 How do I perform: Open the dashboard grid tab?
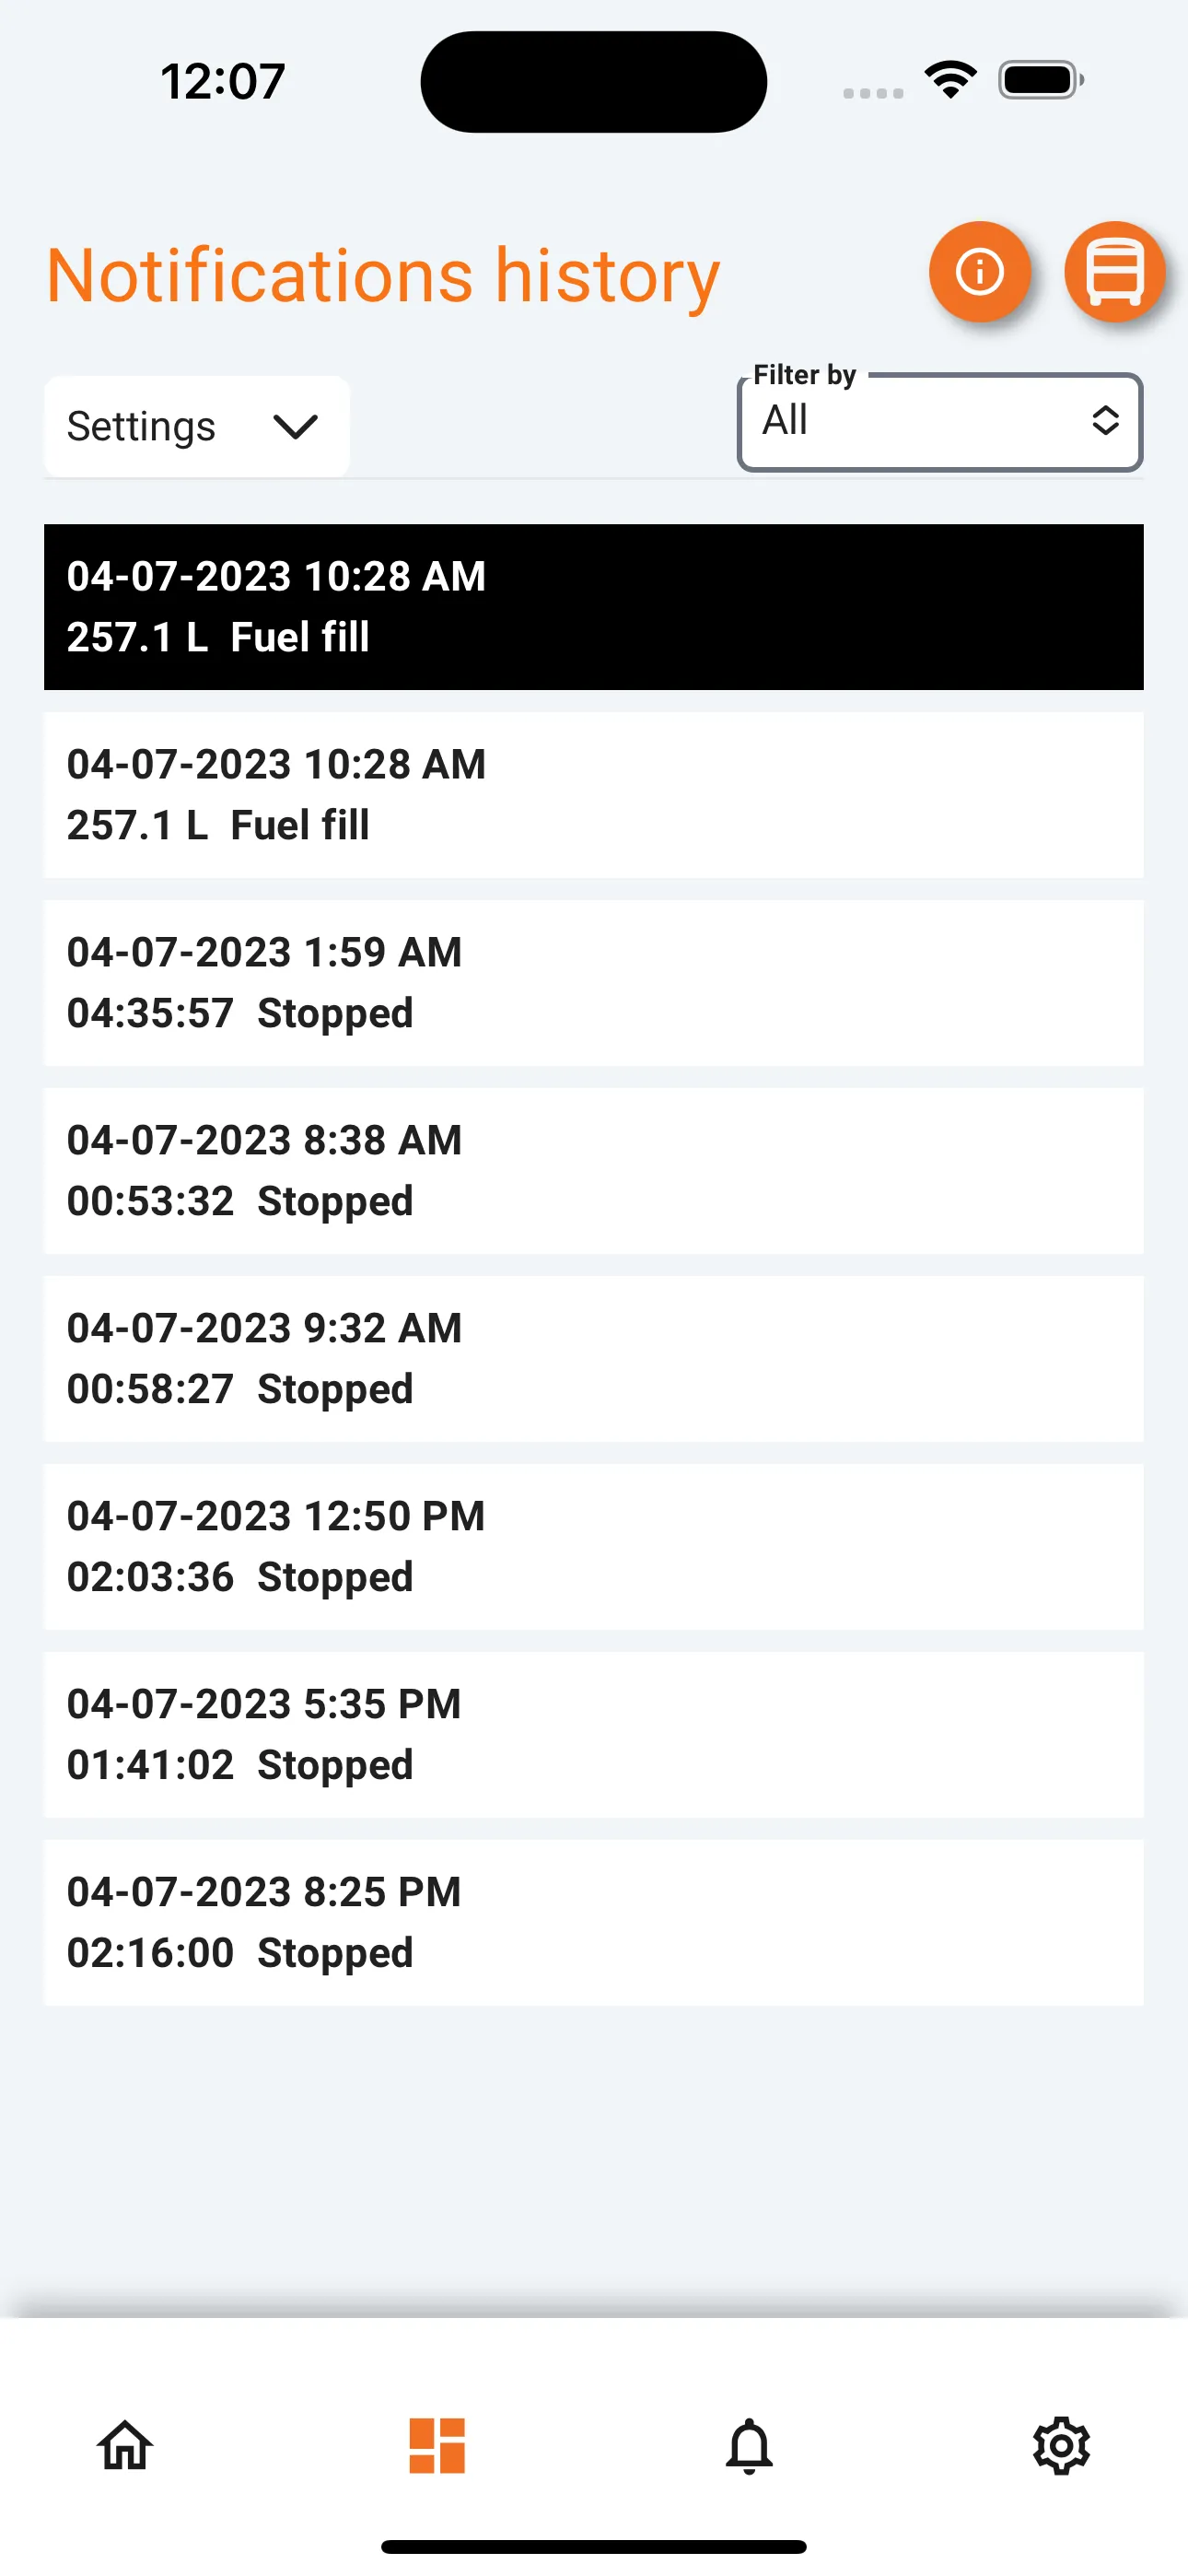click(x=437, y=2445)
